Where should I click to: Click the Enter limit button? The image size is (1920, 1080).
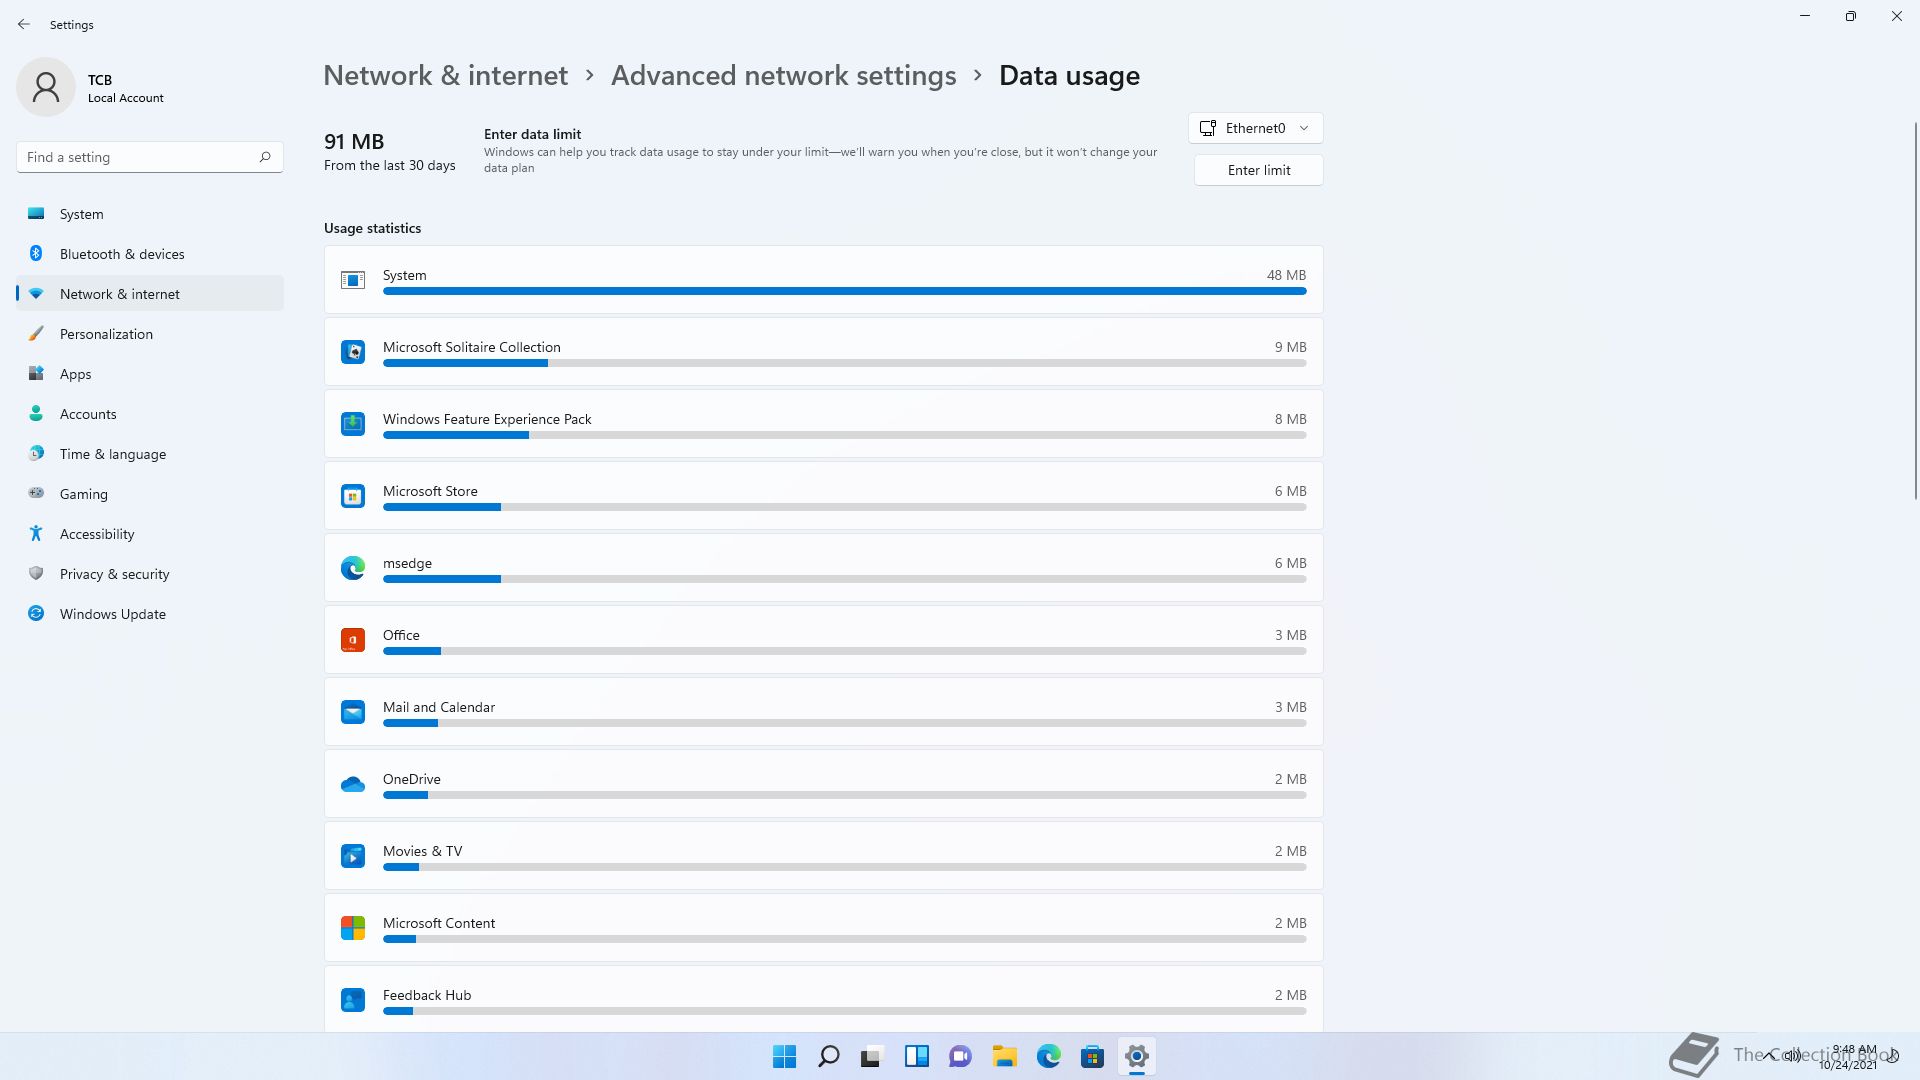[1259, 170]
